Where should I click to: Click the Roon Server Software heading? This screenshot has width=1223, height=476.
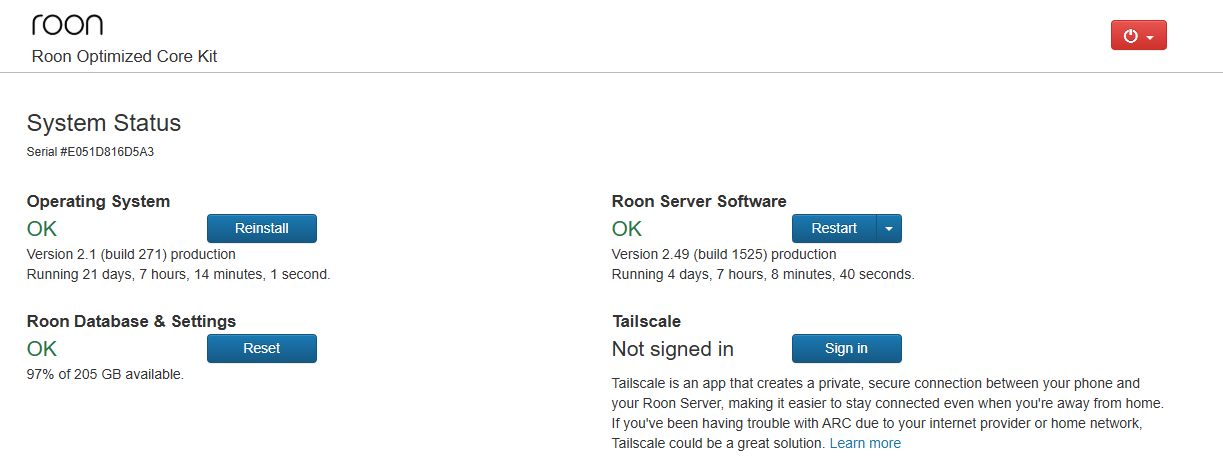point(699,201)
